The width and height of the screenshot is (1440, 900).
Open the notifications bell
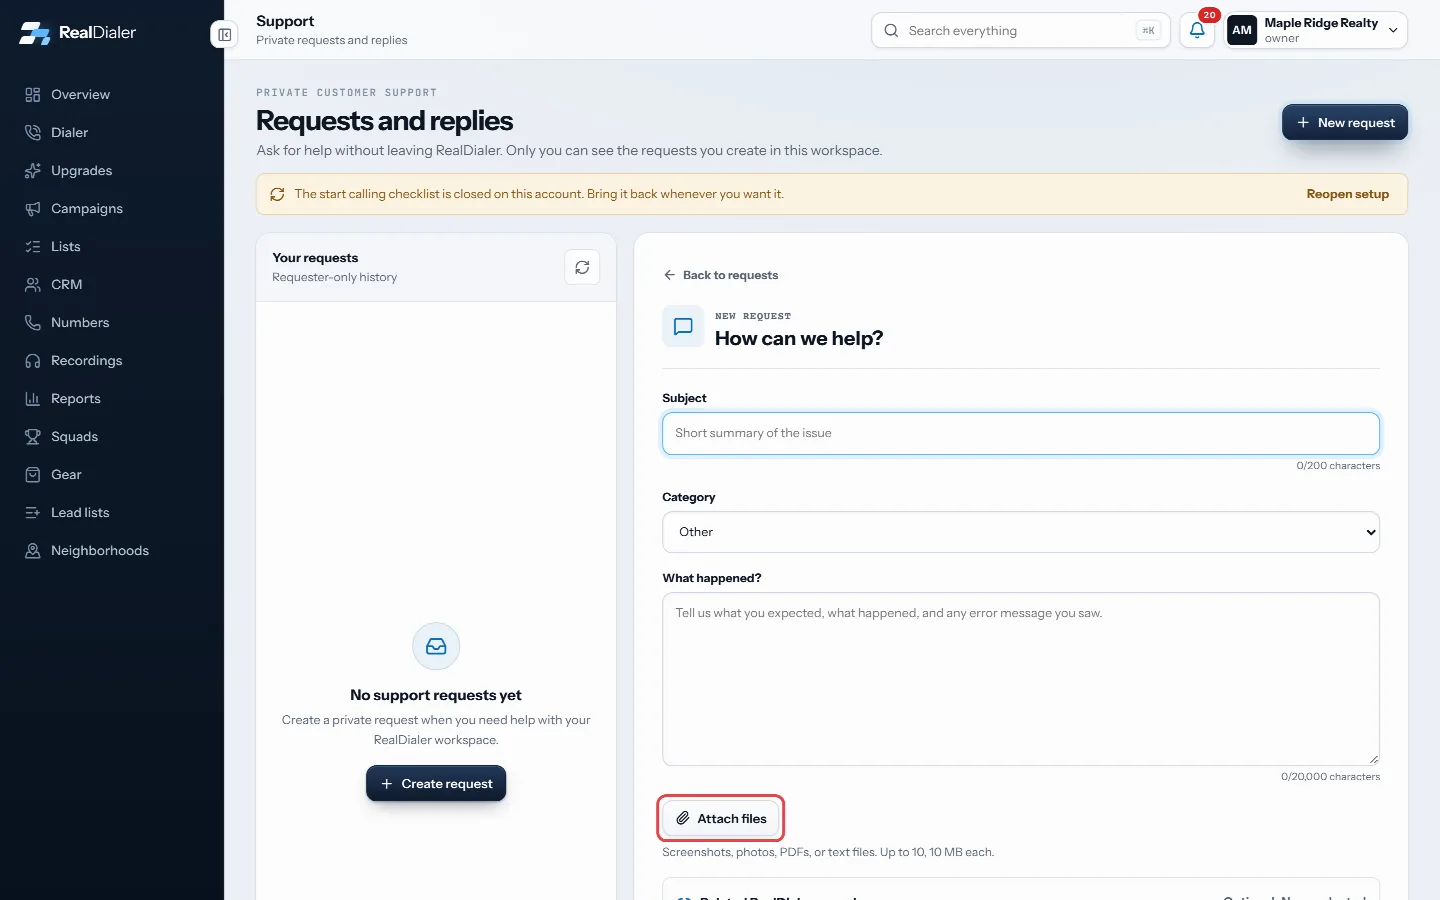(1197, 30)
